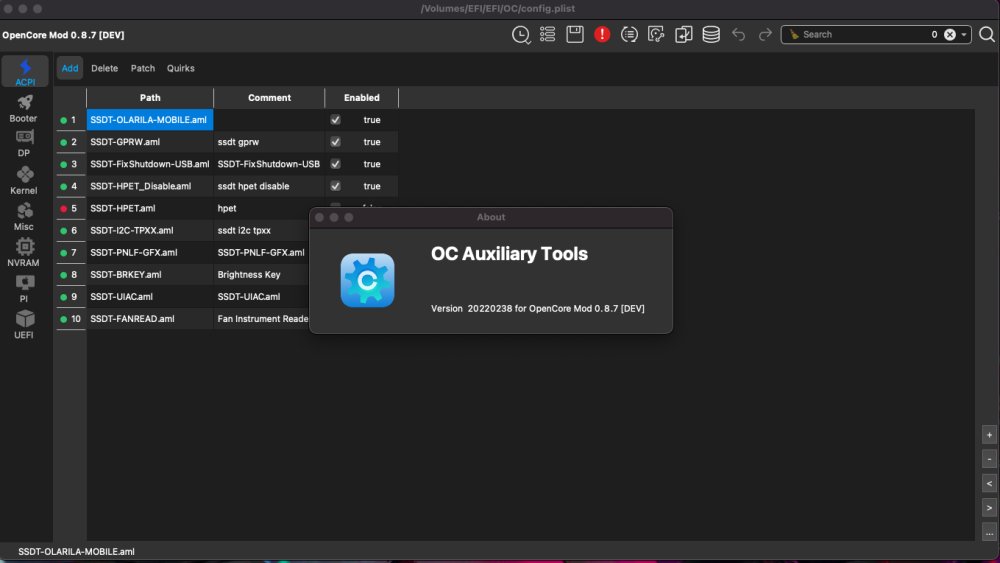Toggle Enabled checkbox for SSDT-FixShutdown-USB.aml
The width and height of the screenshot is (1000, 563).
tap(335, 164)
